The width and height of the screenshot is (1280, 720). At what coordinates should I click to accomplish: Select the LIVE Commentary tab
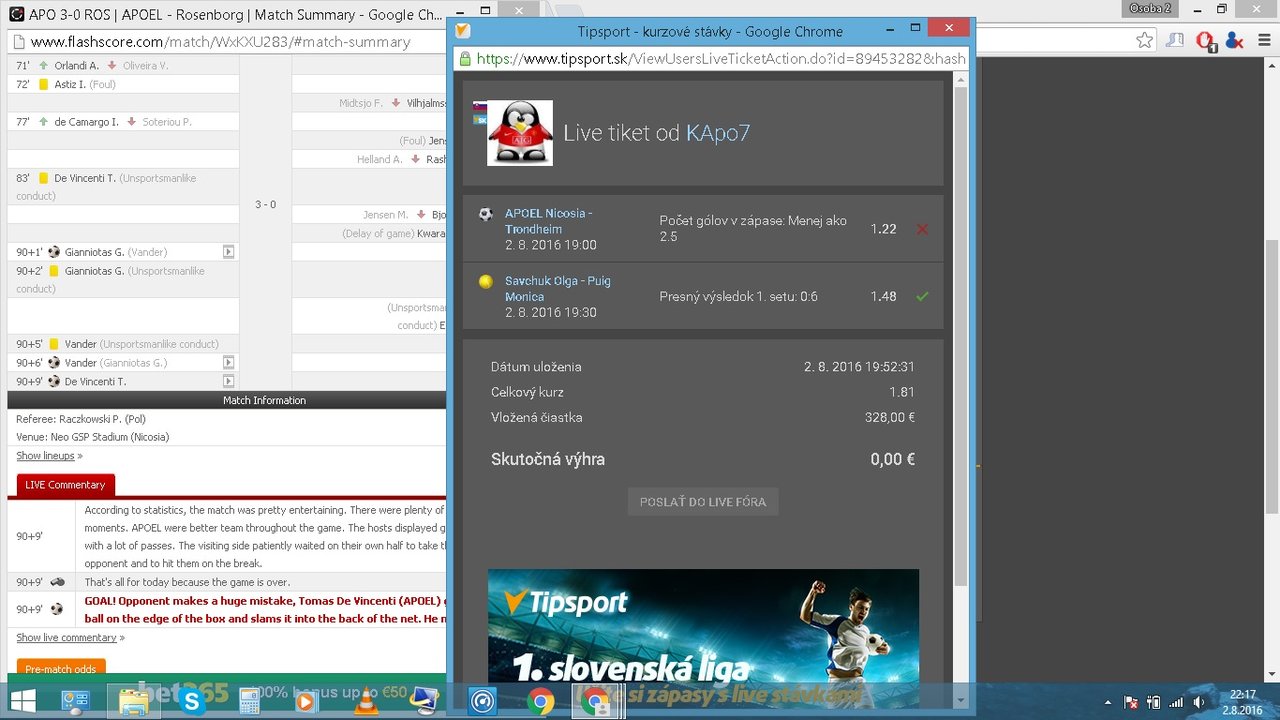click(65, 485)
